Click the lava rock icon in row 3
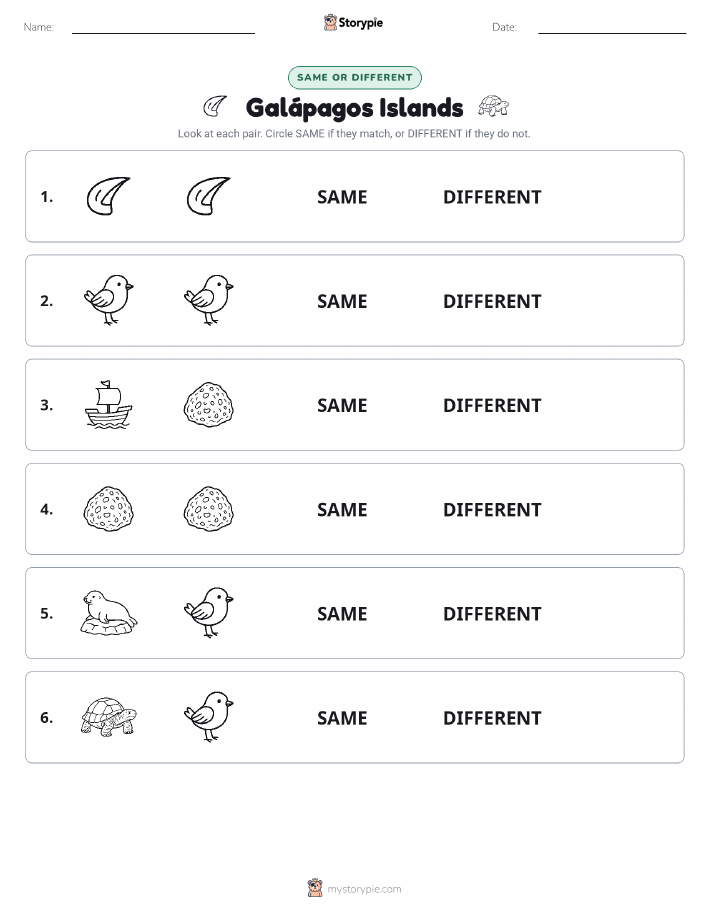This screenshot has height=917, width=709. click(209, 405)
